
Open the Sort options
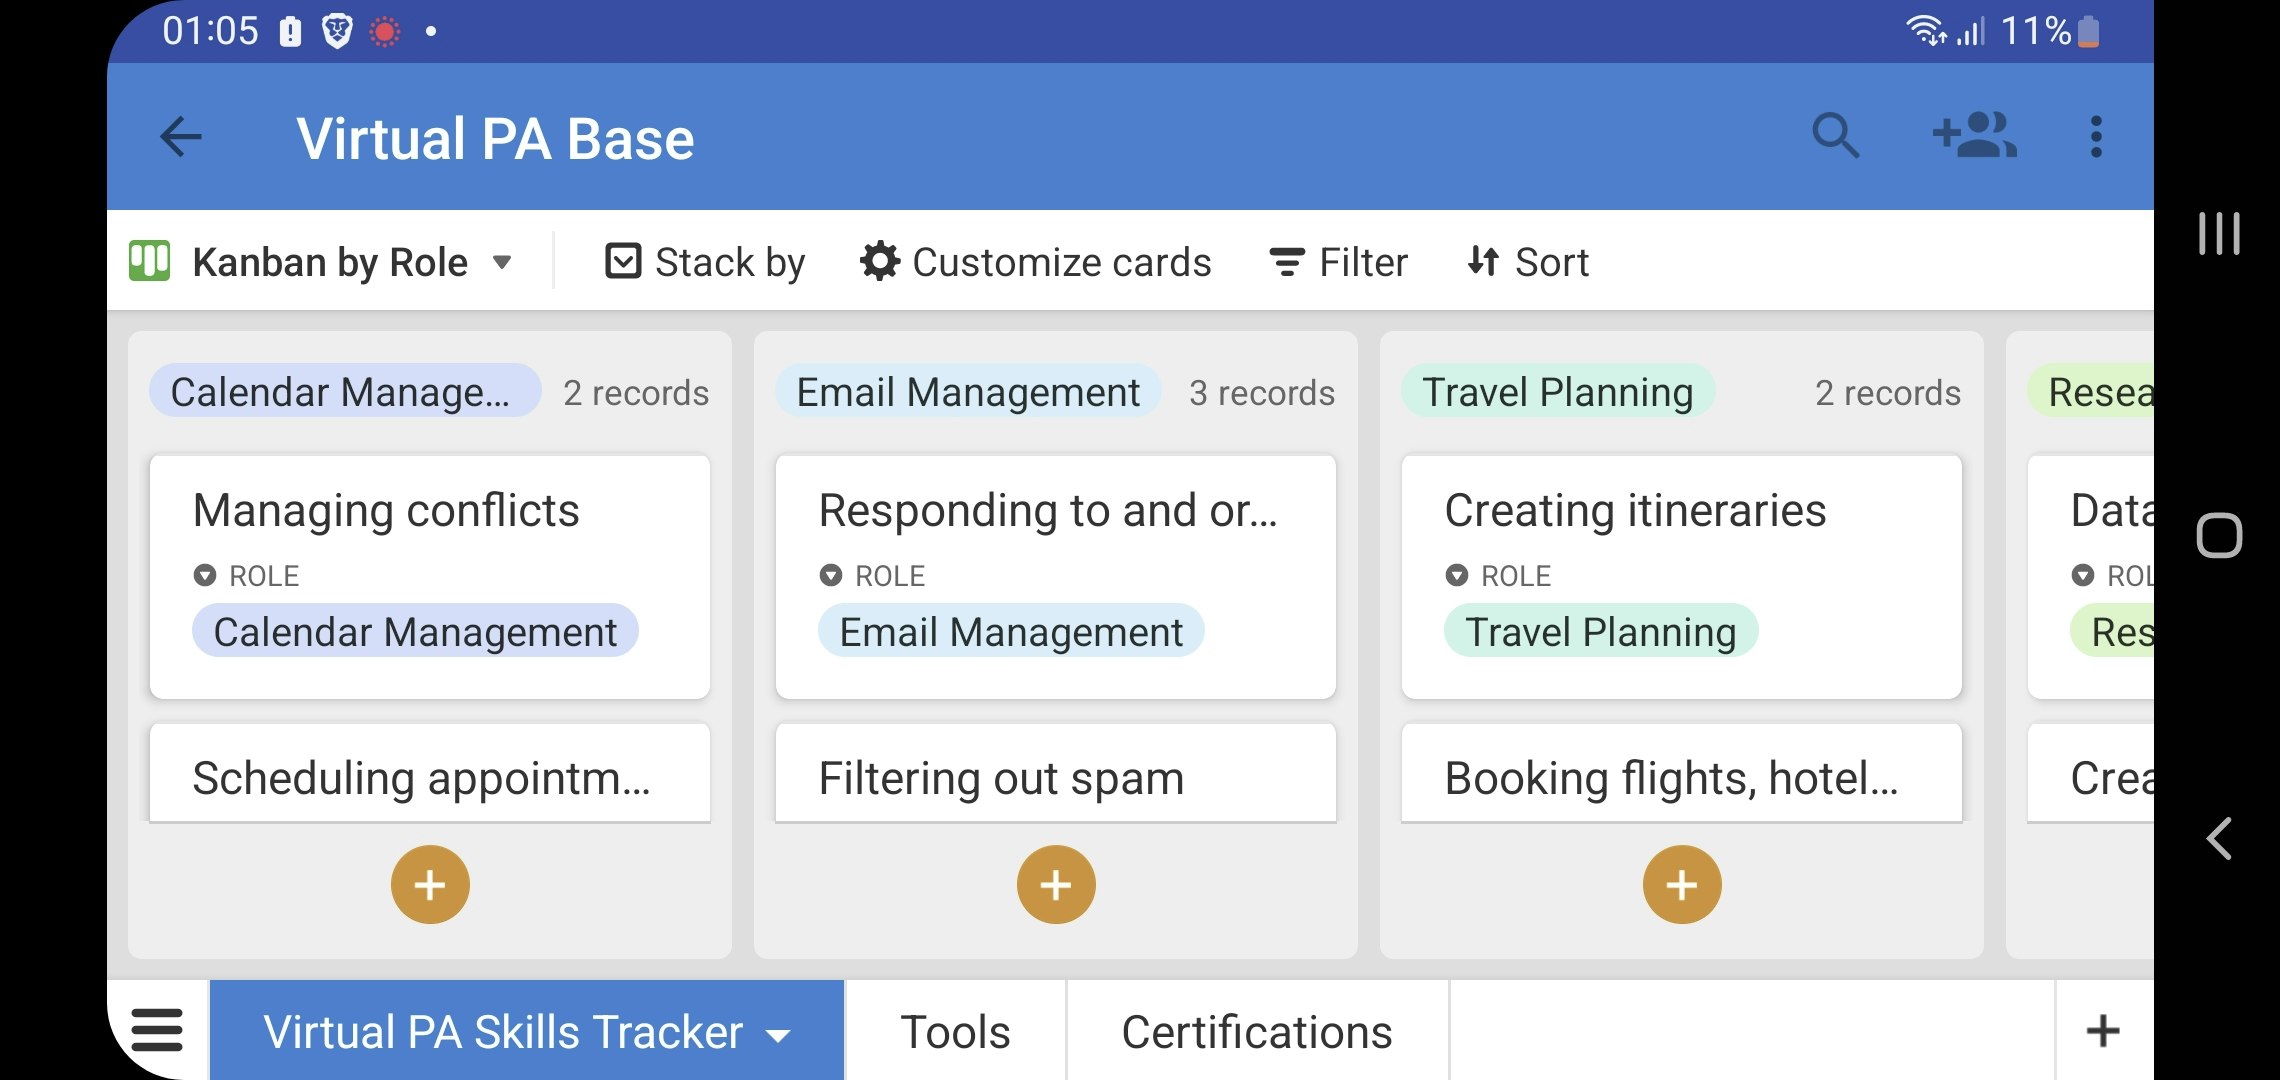[x=1527, y=262]
